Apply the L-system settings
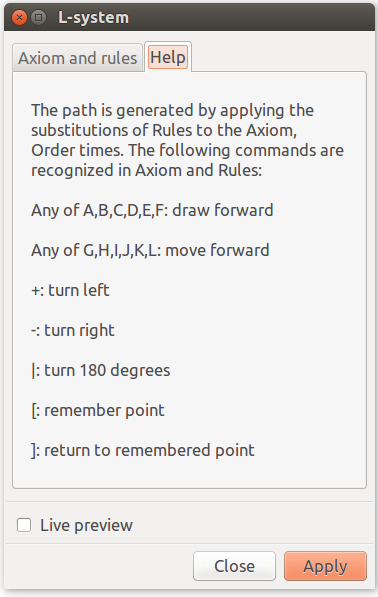 (325, 566)
